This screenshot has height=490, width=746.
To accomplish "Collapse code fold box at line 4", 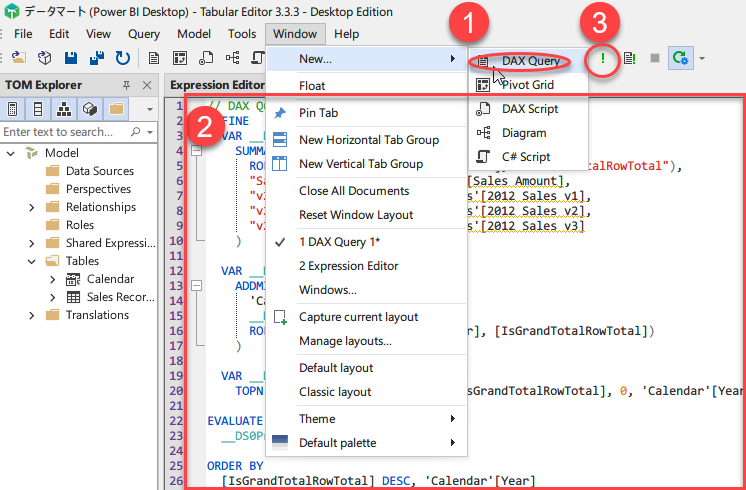I will pyautogui.click(x=196, y=151).
